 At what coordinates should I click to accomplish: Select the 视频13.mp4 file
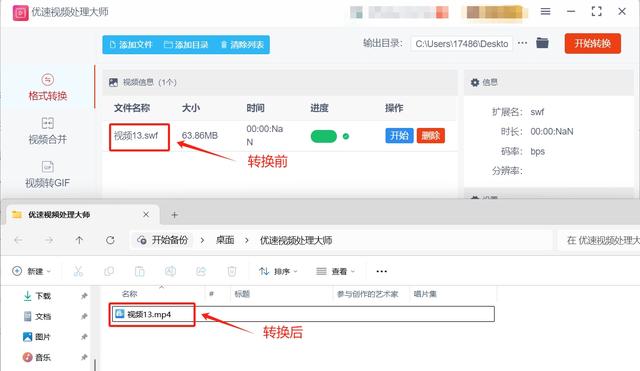point(303,314)
